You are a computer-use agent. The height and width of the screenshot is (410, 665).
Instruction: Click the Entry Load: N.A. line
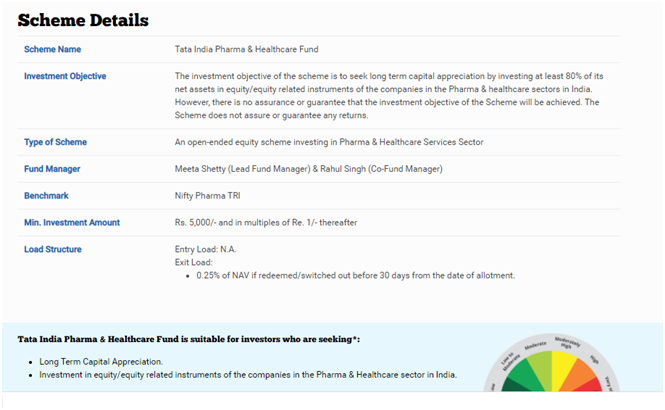tap(205, 249)
